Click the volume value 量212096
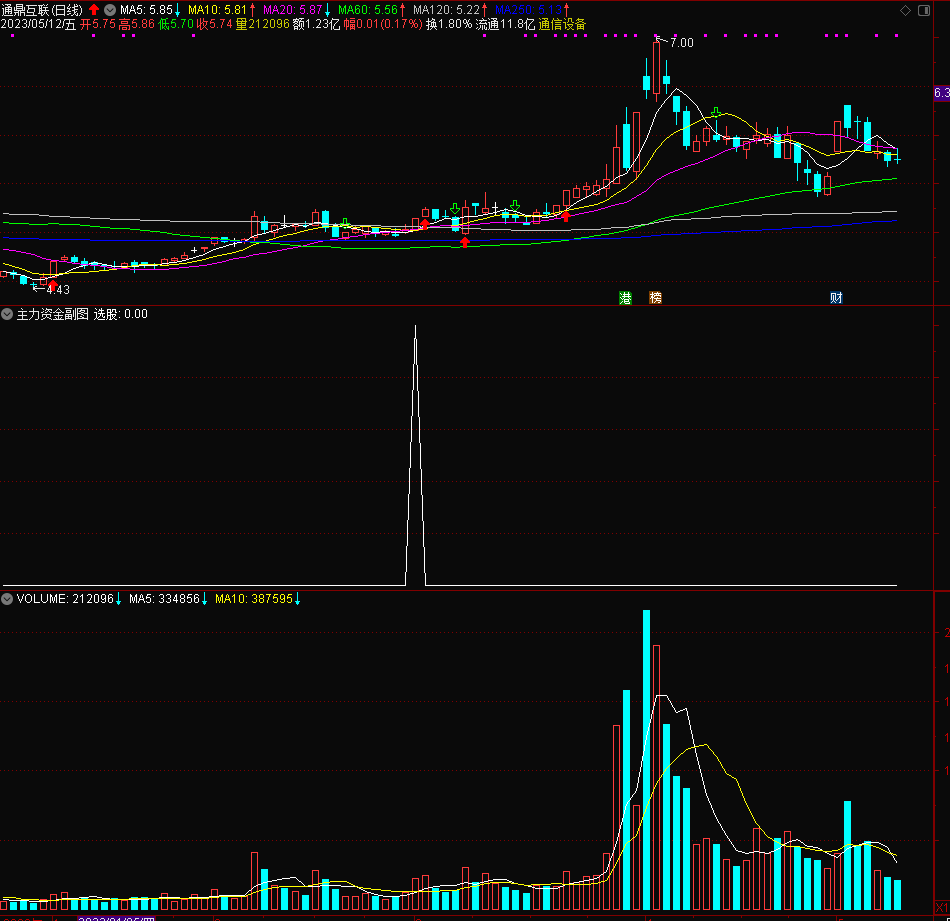This screenshot has width=950, height=921. (x=262, y=24)
